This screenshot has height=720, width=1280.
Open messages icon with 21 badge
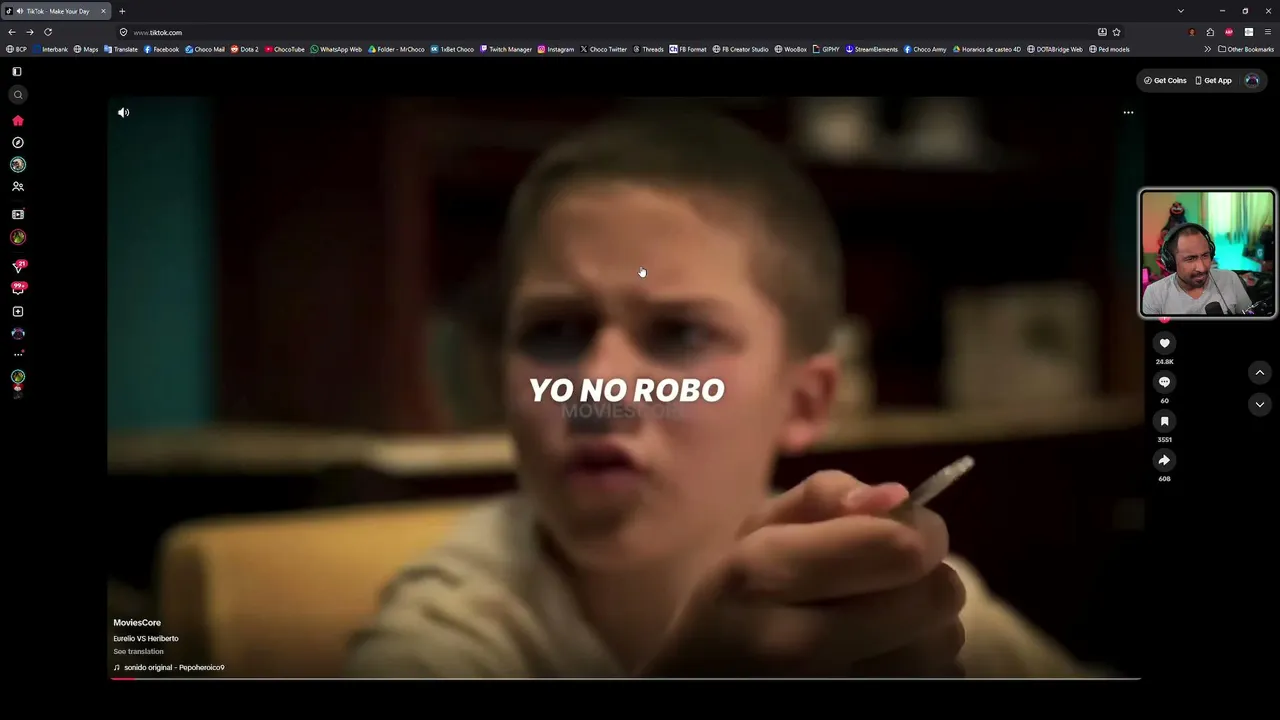coord(18,267)
